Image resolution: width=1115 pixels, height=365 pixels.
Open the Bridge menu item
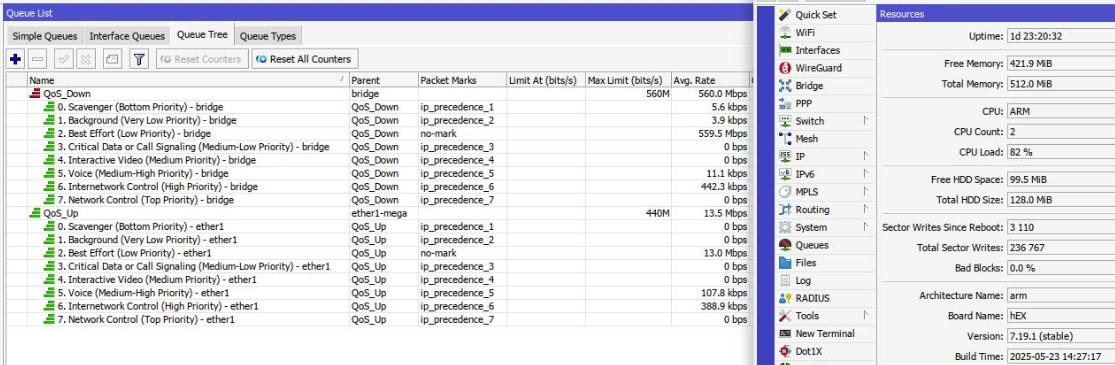point(809,86)
